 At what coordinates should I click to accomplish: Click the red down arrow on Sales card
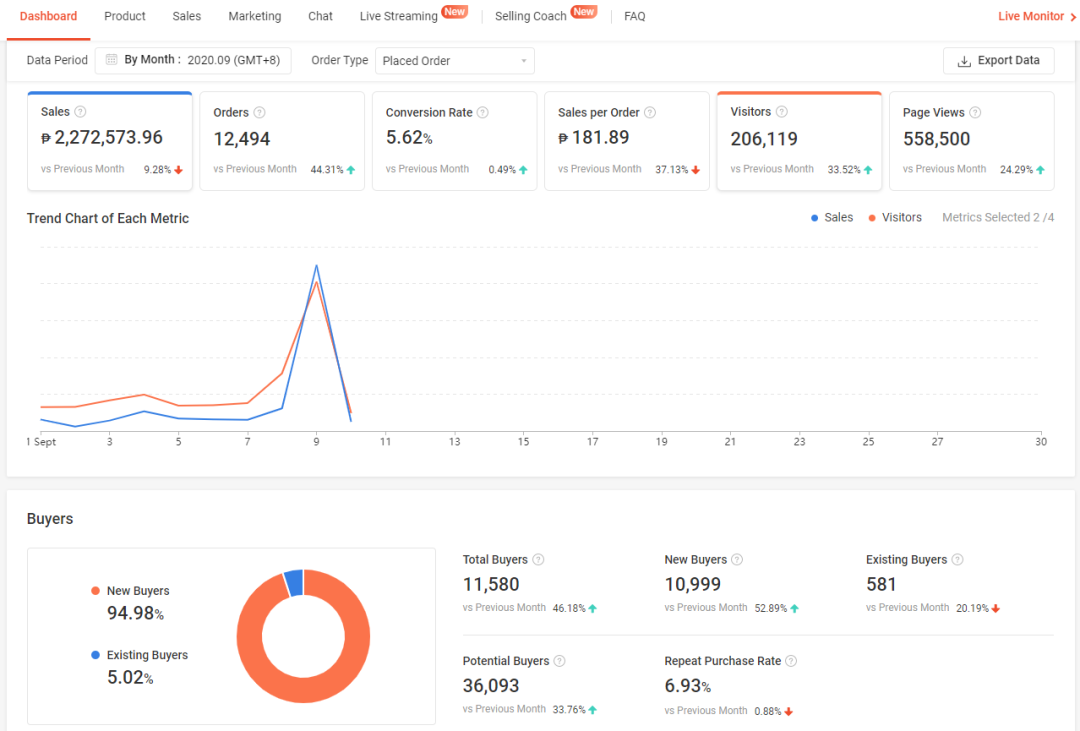click(x=178, y=169)
